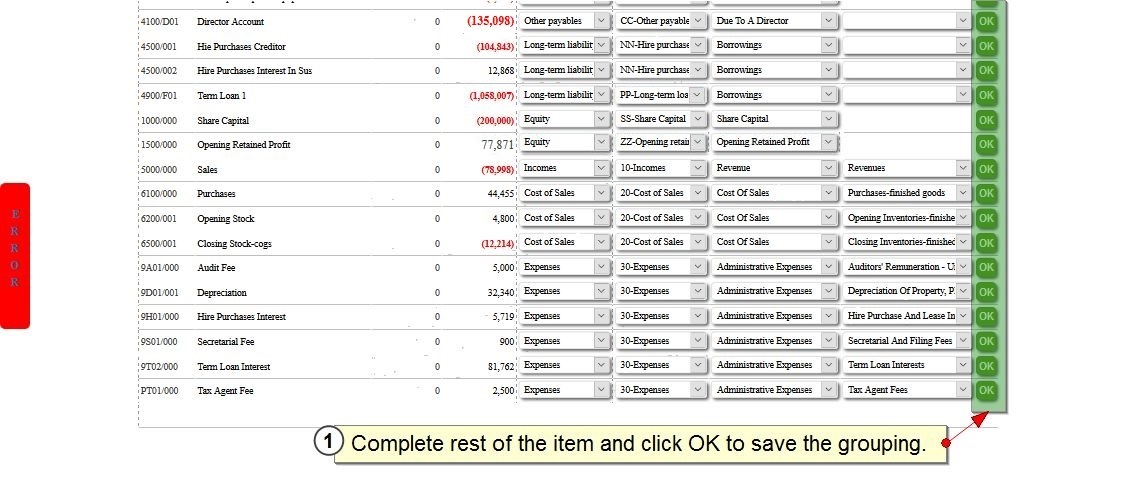Click OK button beside Audit Fee row
The image size is (1136, 501).
pos(986,267)
